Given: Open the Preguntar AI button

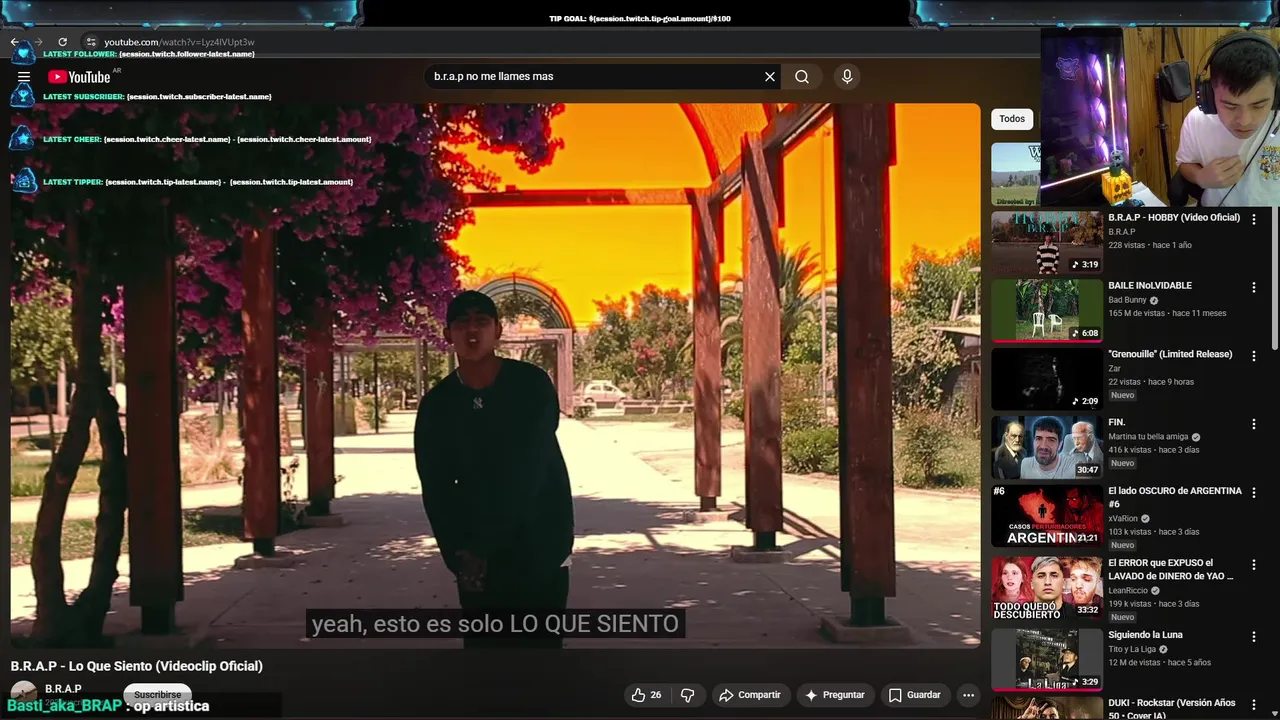Looking at the screenshot, I should tap(835, 695).
